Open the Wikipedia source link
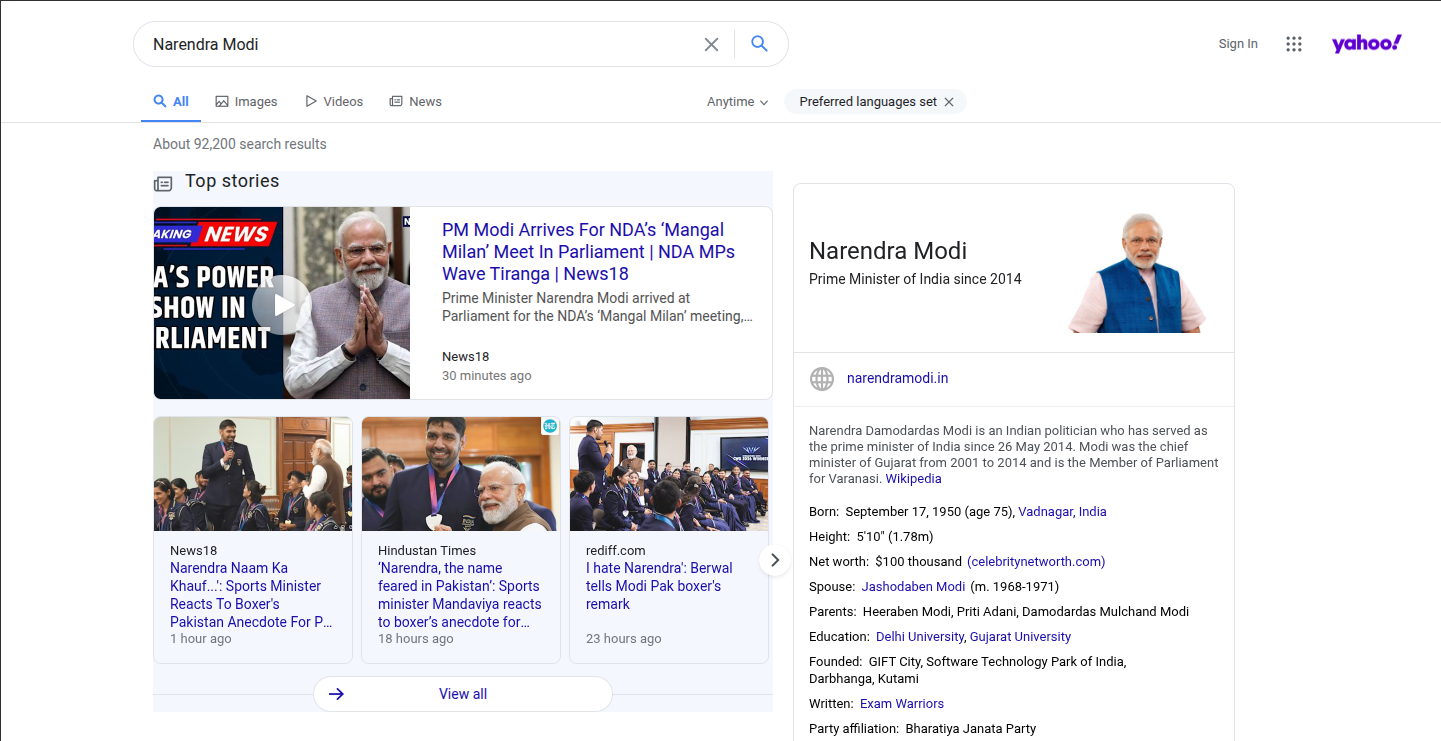1441x741 pixels. 913,479
